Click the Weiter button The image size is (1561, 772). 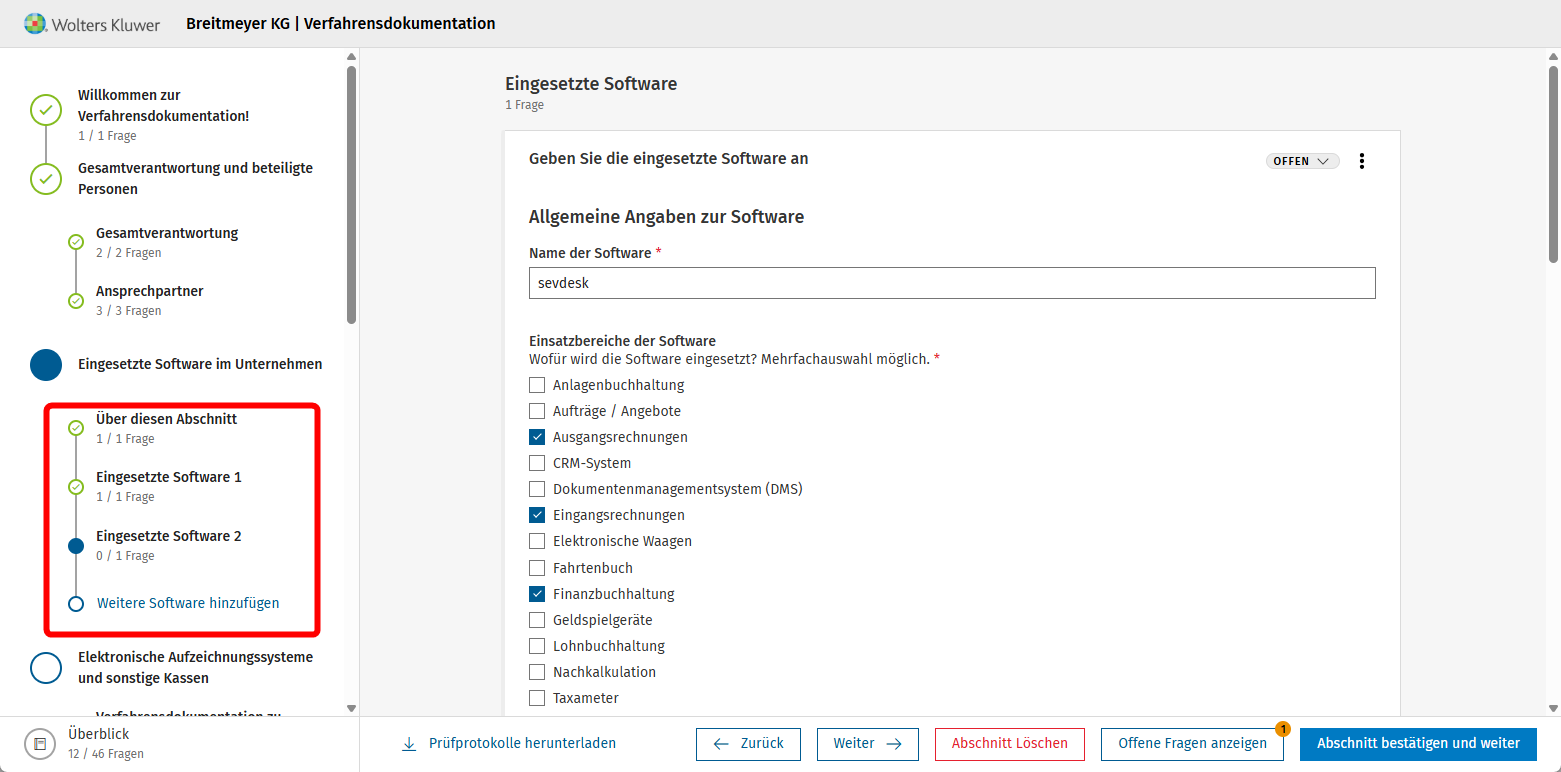[868, 744]
